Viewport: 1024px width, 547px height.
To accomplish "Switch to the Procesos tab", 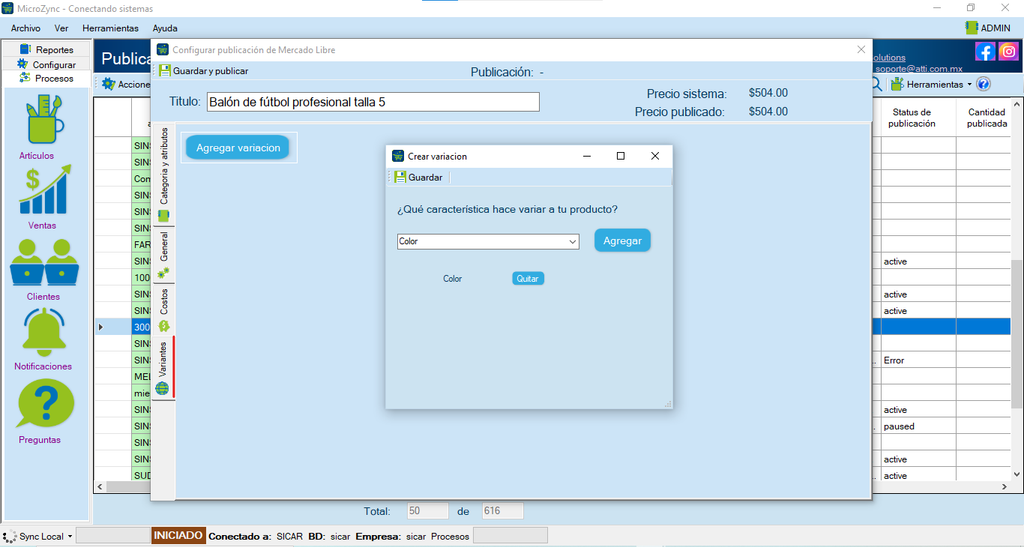I will [46, 78].
